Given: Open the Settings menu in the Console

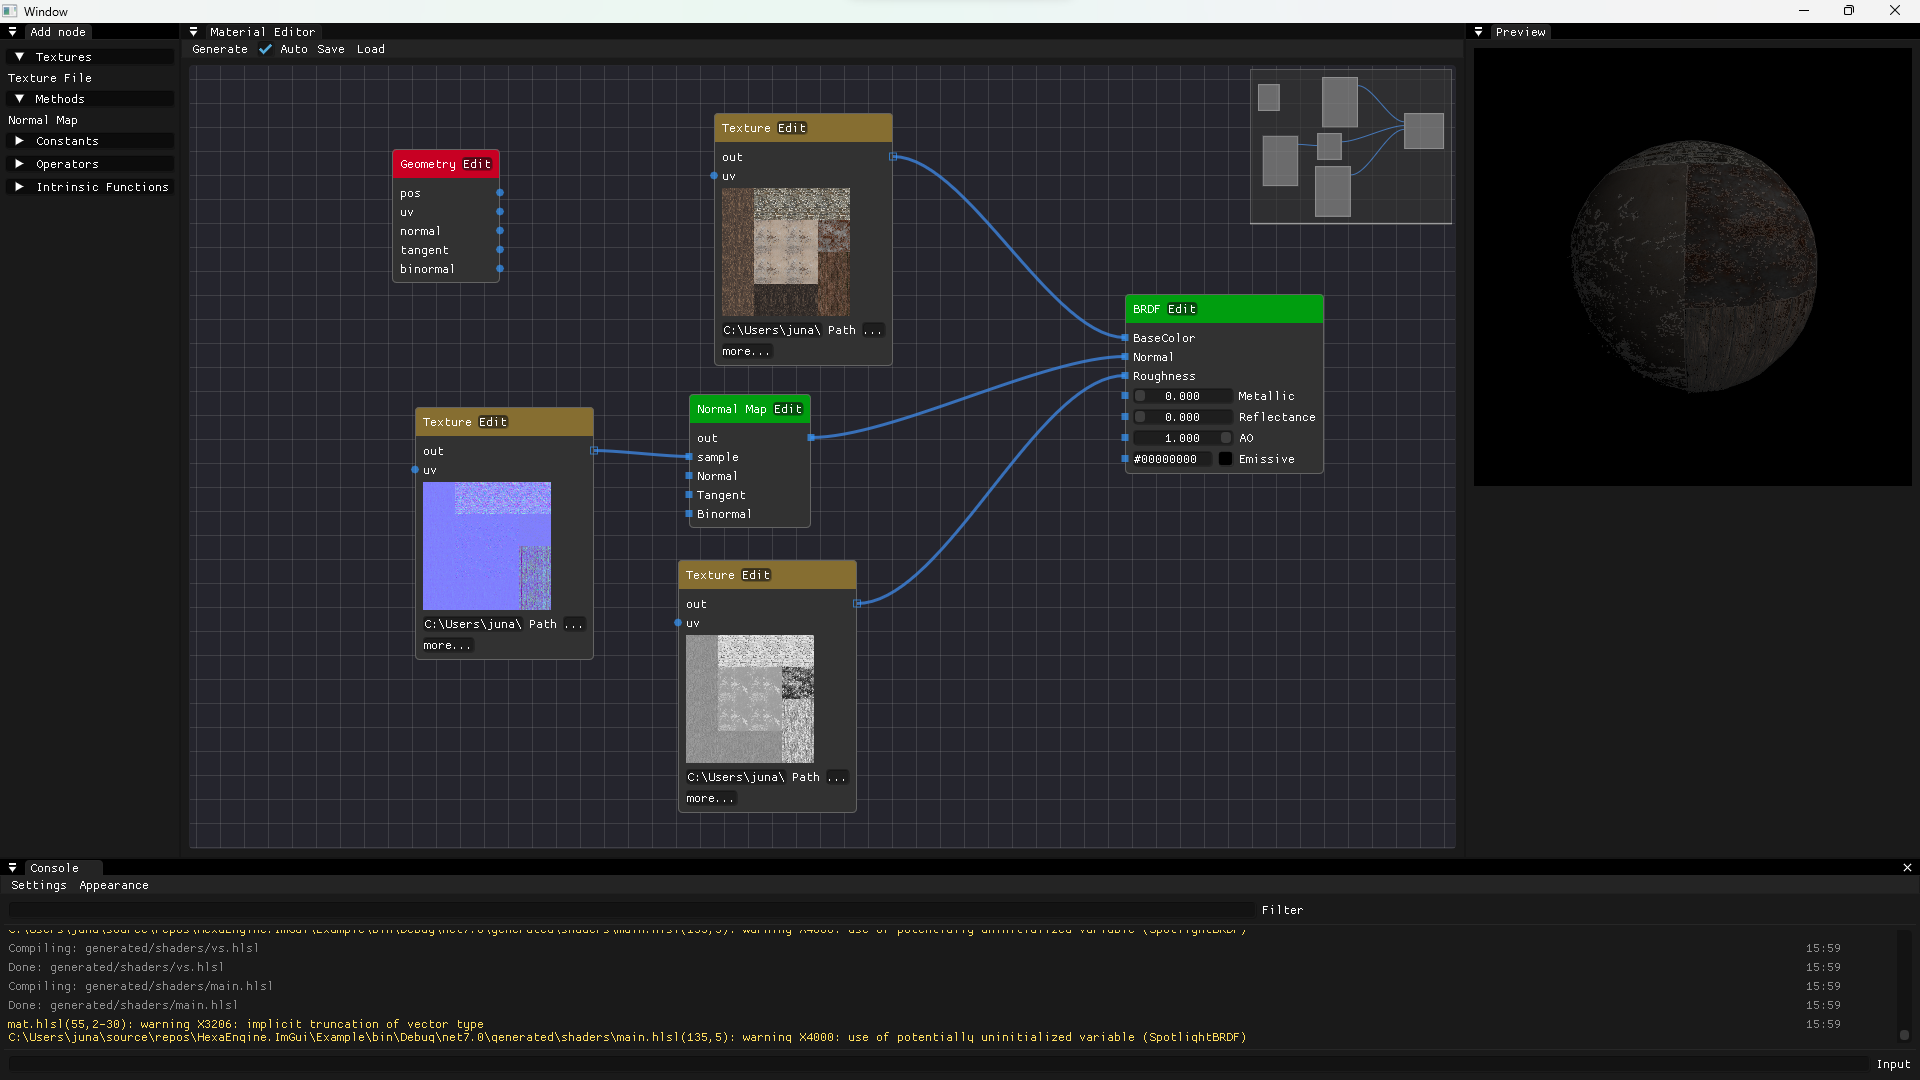Looking at the screenshot, I should (x=39, y=885).
